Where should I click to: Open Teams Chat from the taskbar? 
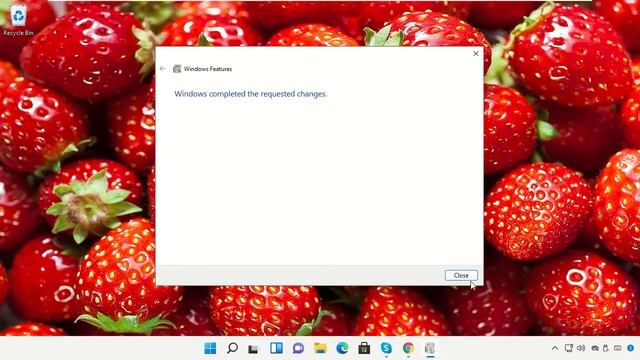pos(298,348)
